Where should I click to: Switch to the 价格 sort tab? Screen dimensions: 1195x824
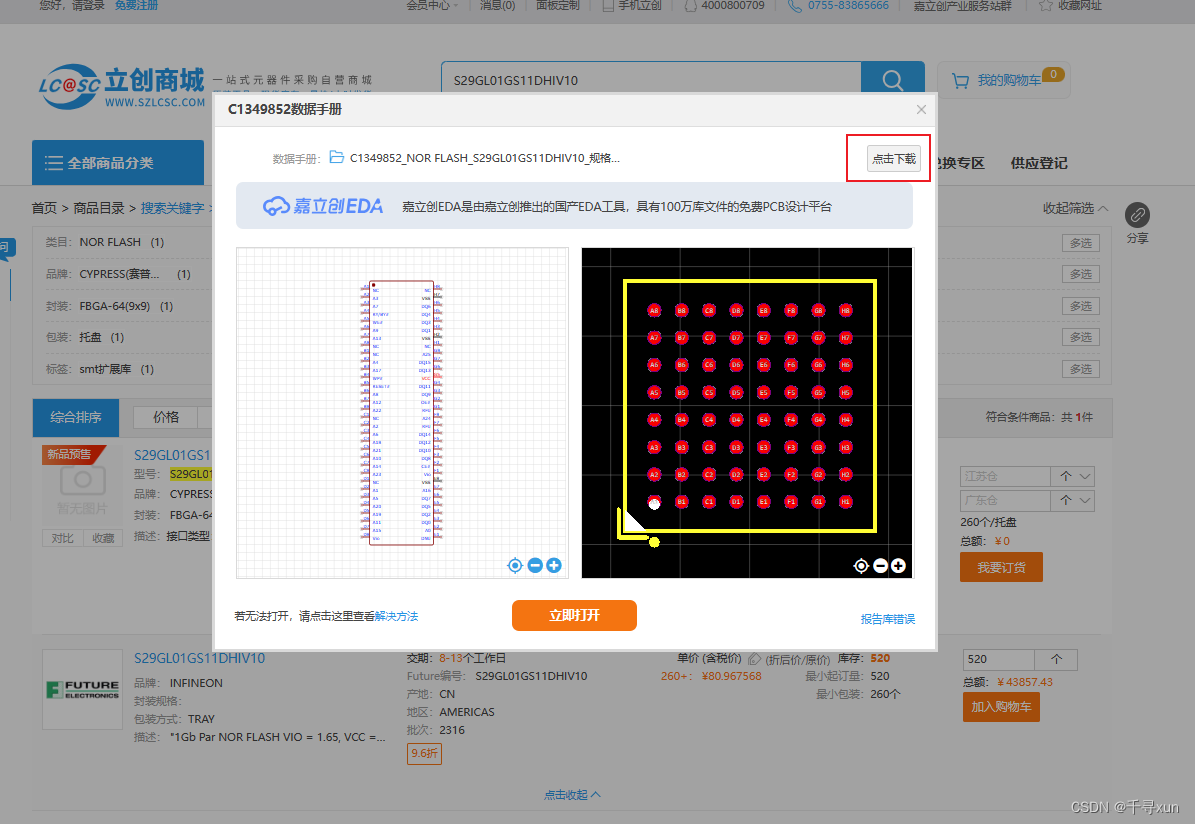[165, 417]
